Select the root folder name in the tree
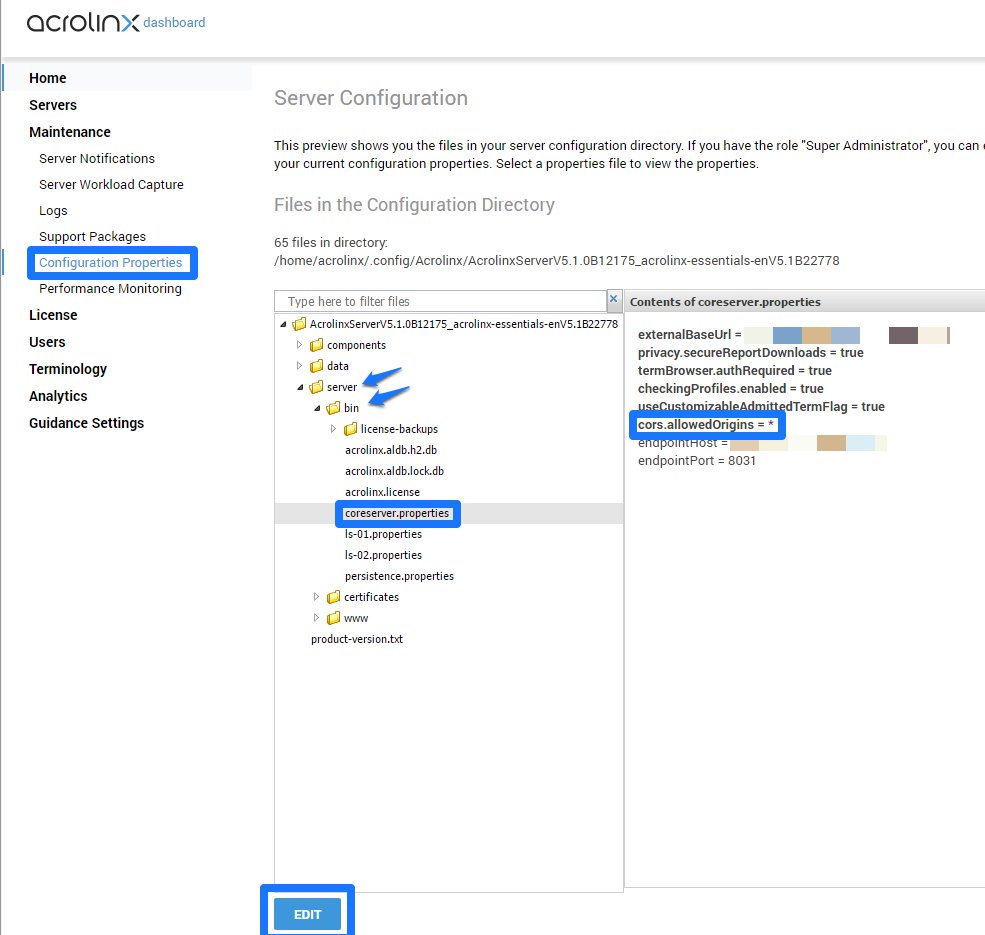This screenshot has width=985, height=935. 464,324
